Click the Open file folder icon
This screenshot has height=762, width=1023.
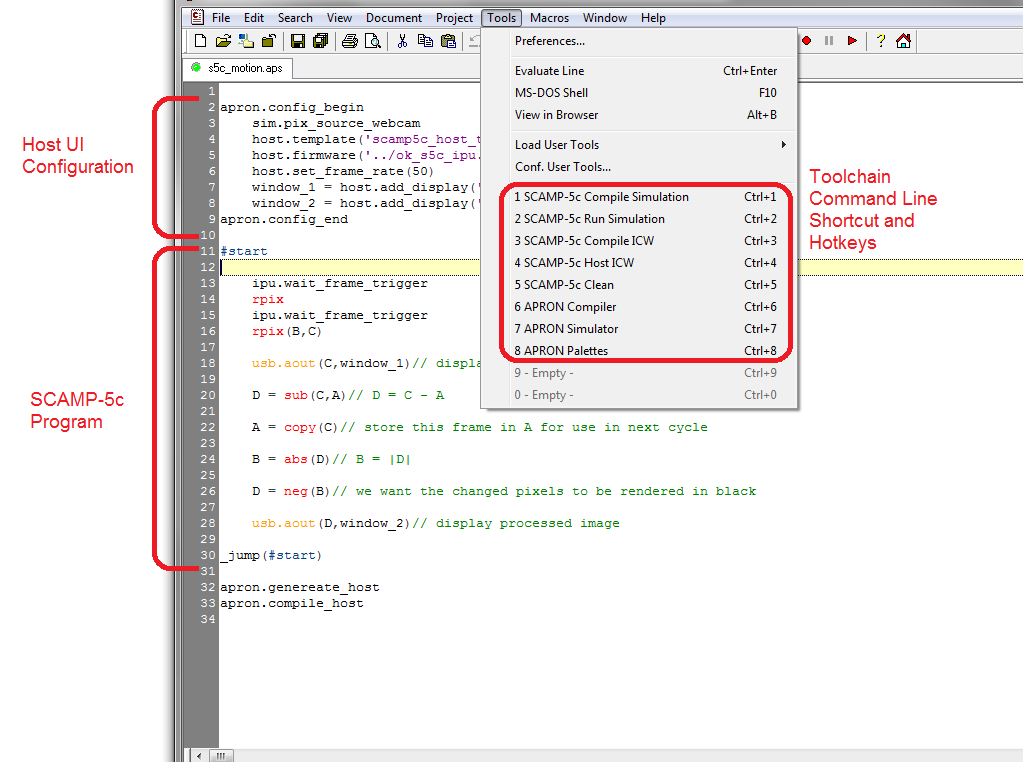(223, 41)
